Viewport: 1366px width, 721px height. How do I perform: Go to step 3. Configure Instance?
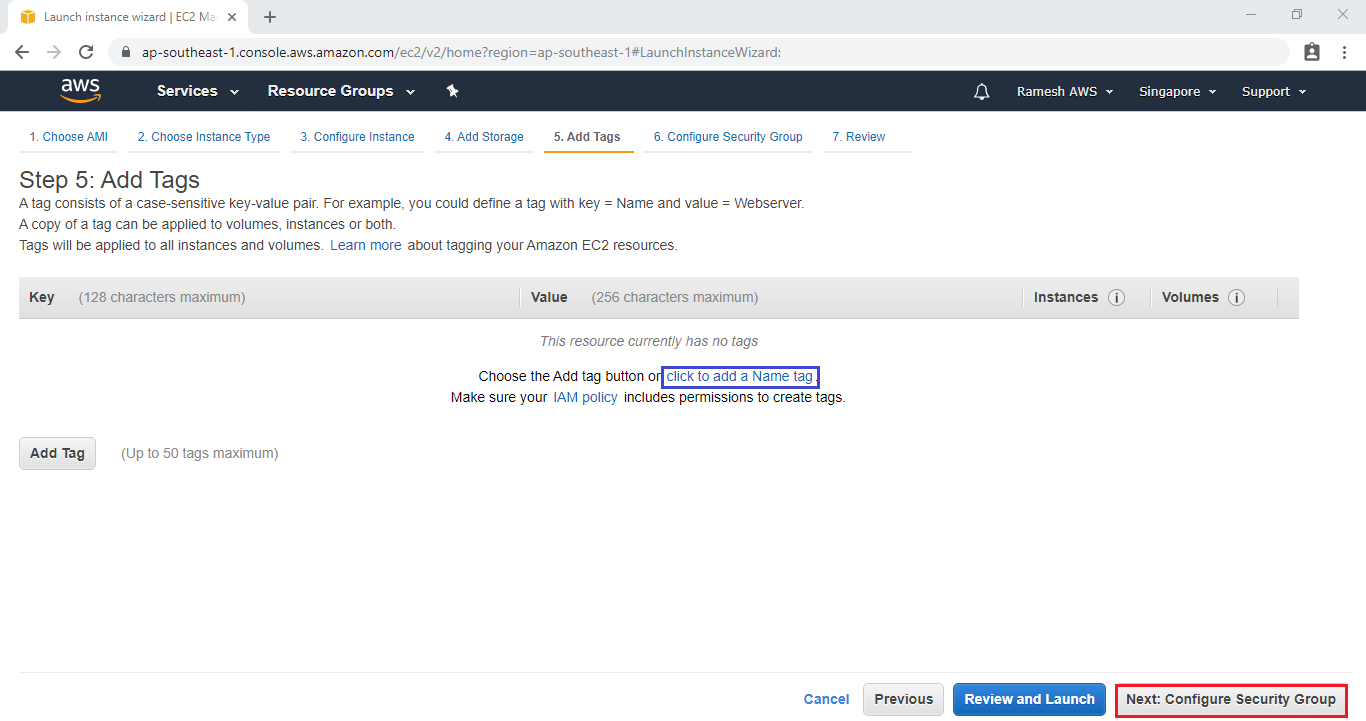(357, 137)
